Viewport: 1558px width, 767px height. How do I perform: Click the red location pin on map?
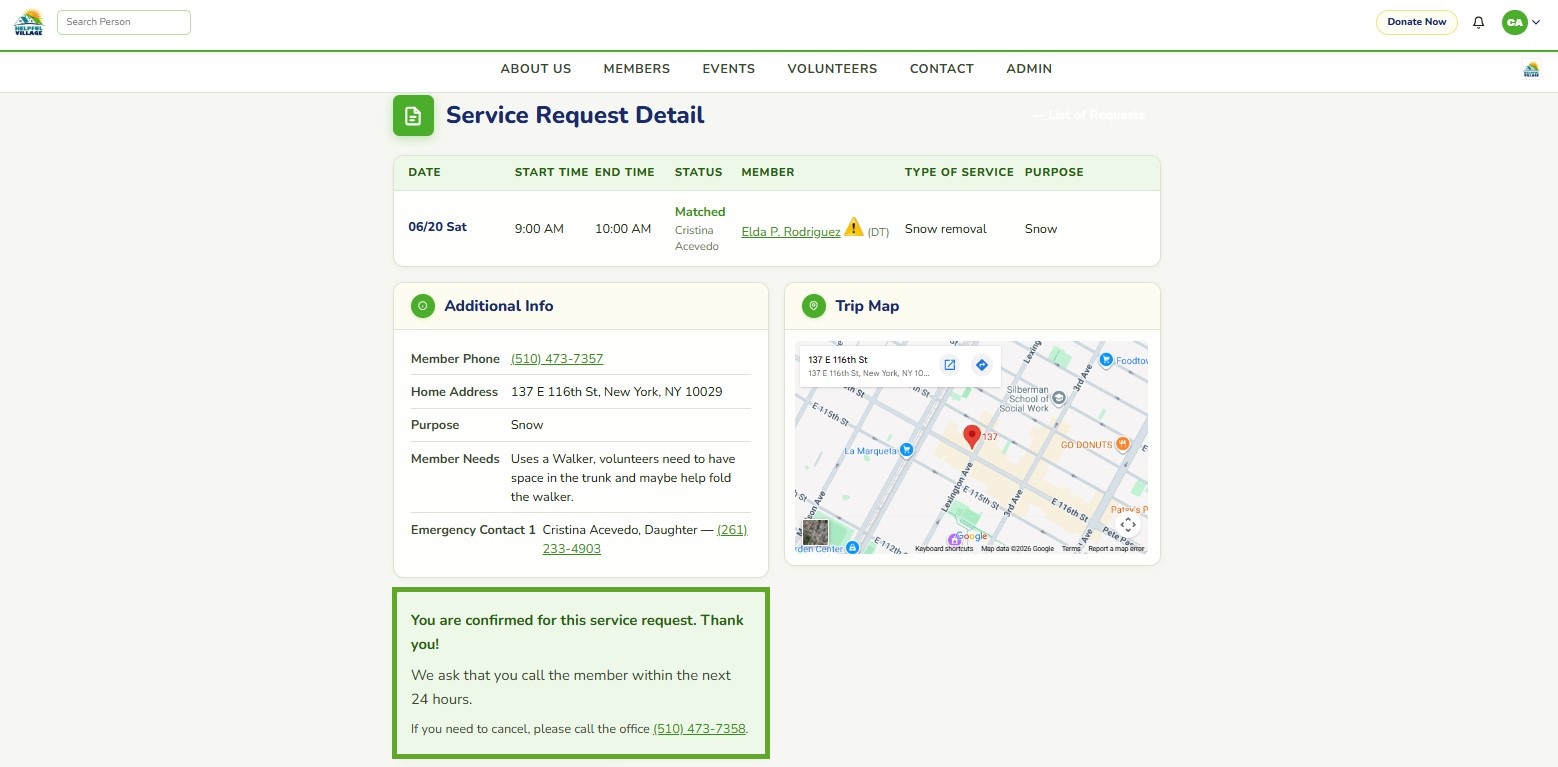[971, 436]
